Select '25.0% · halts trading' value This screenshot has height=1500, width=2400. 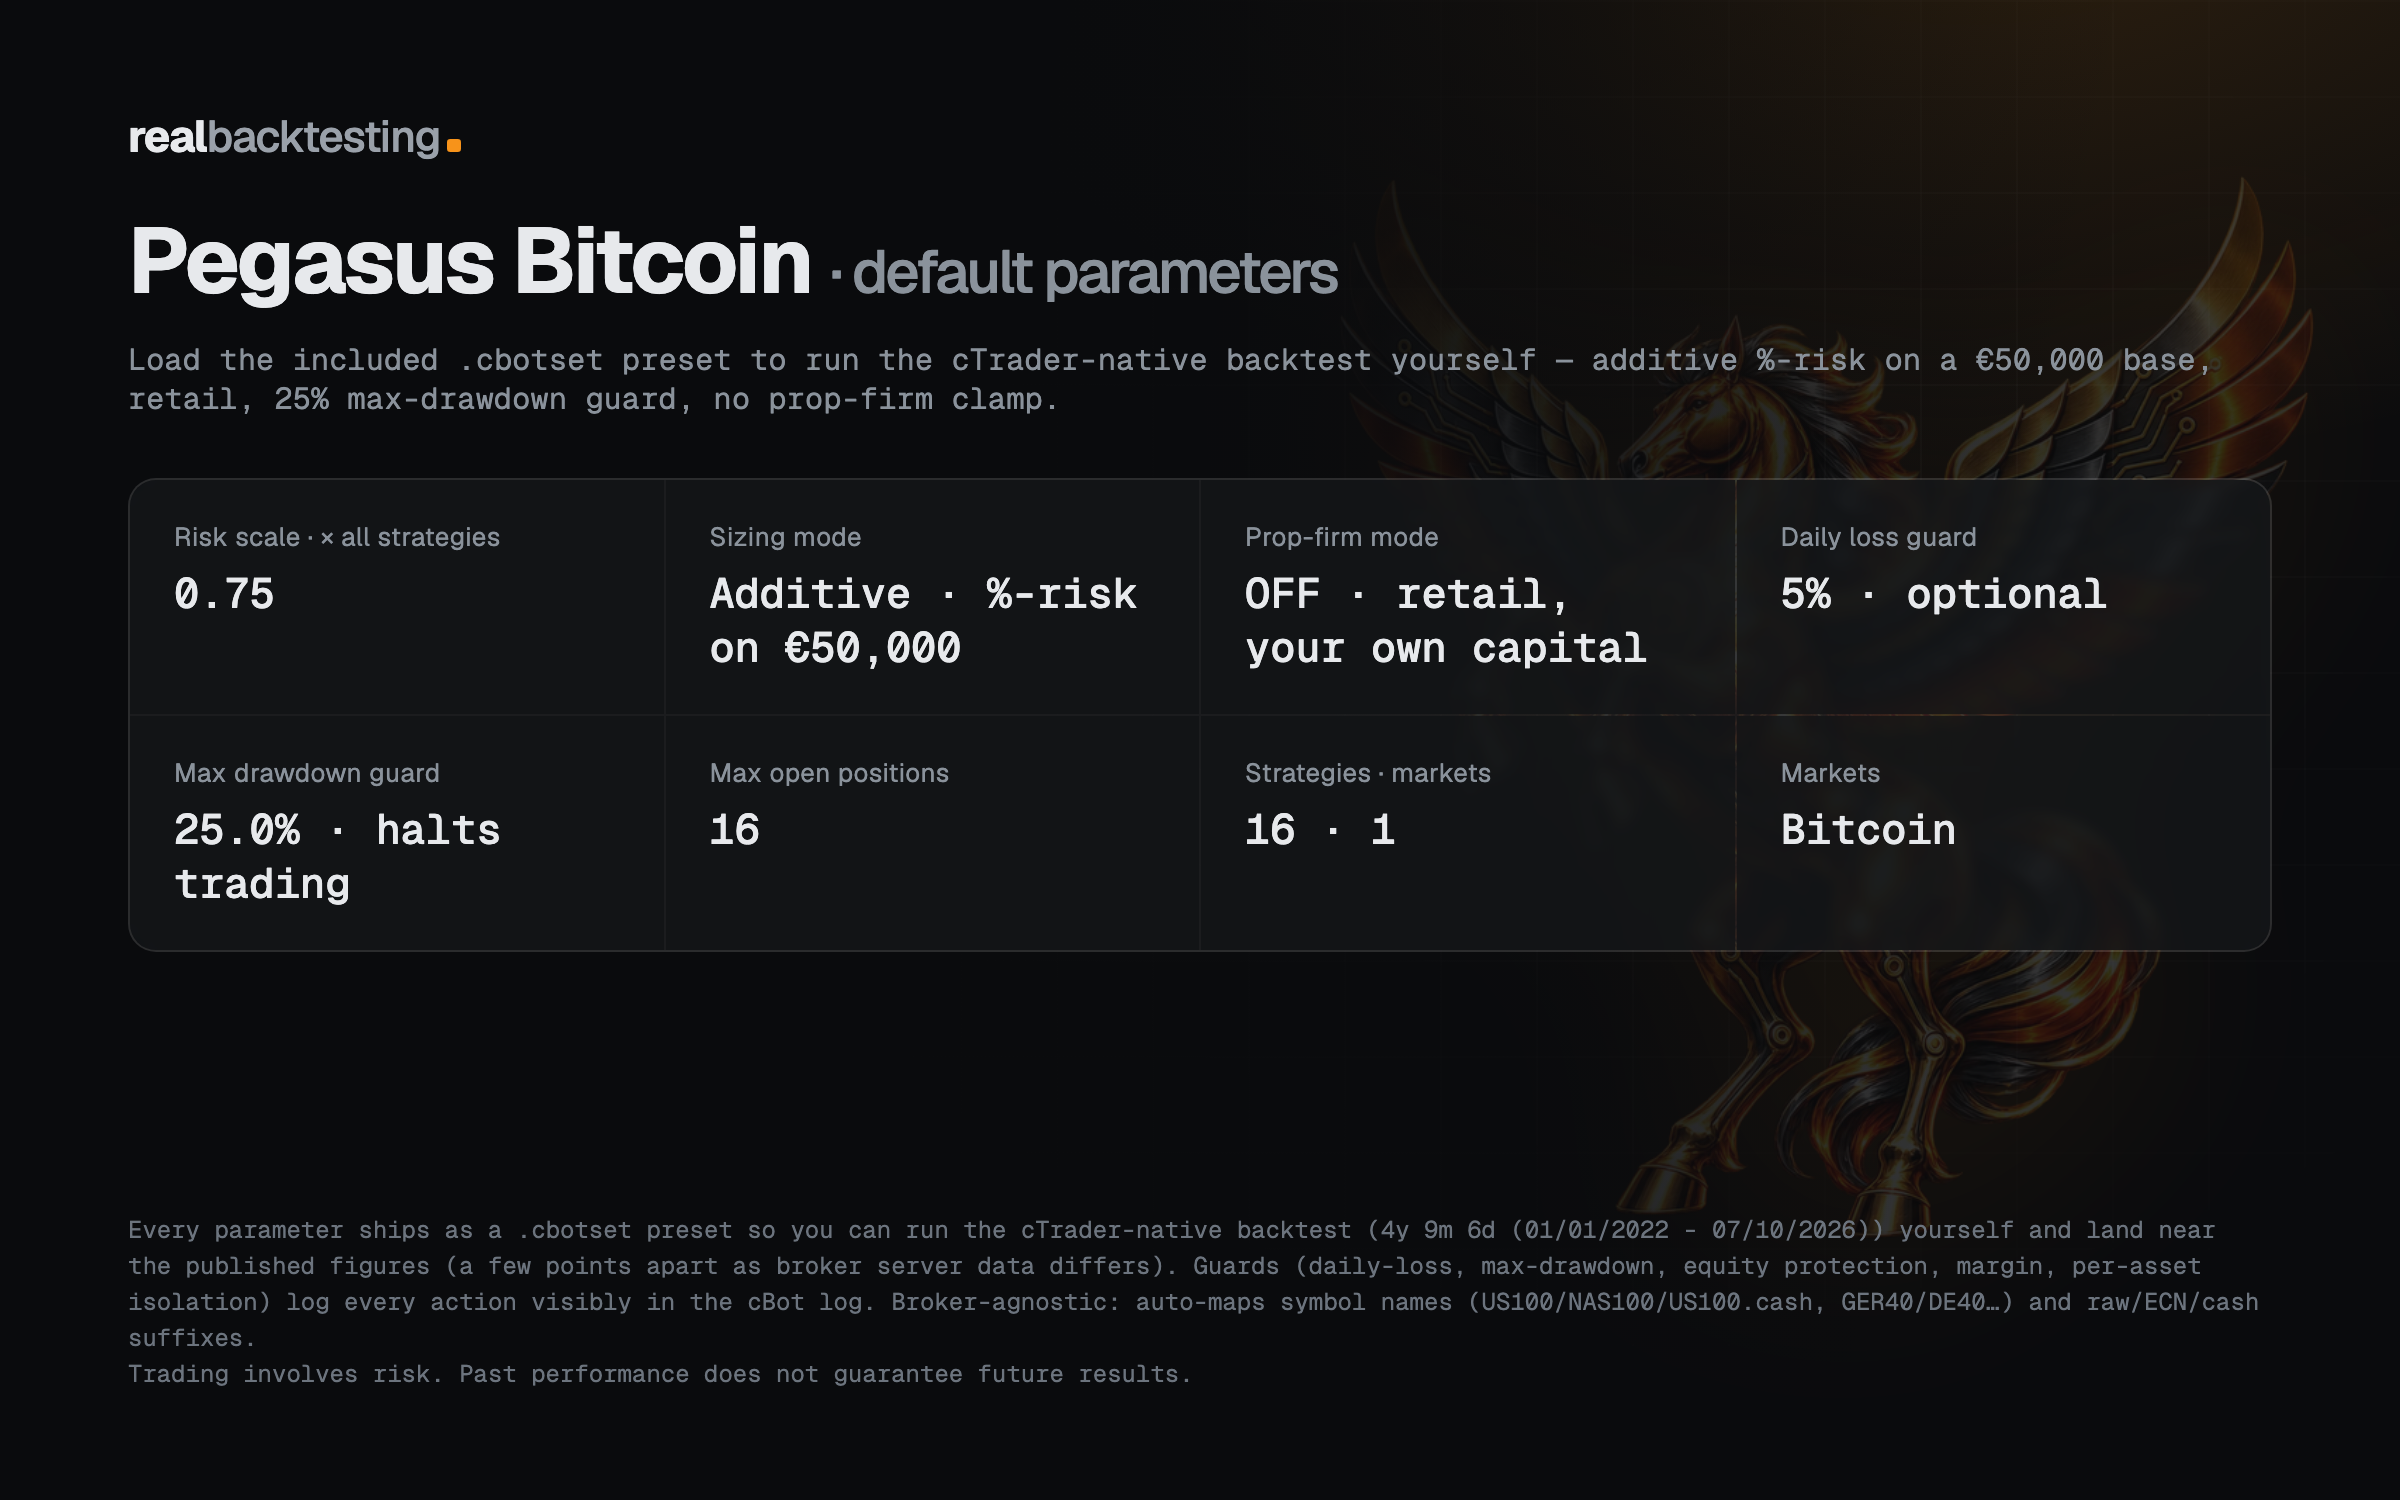coord(337,857)
